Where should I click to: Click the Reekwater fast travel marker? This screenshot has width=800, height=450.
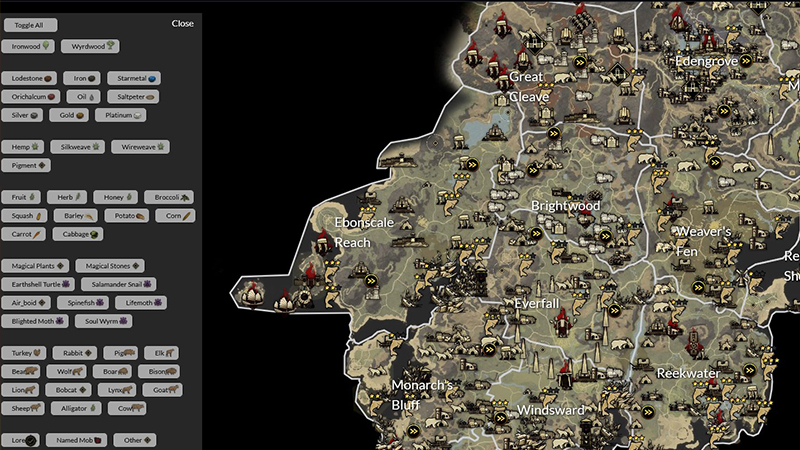[x=749, y=370]
